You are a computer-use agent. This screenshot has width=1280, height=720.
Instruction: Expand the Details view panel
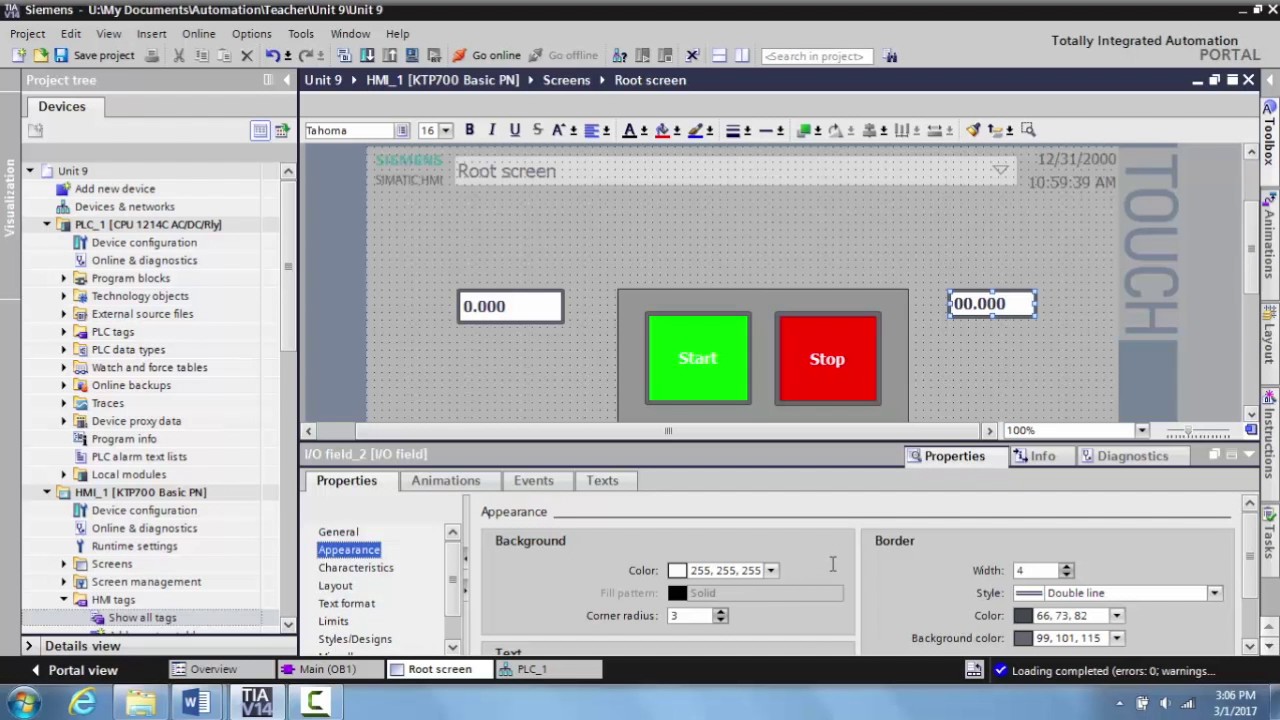(x=29, y=646)
